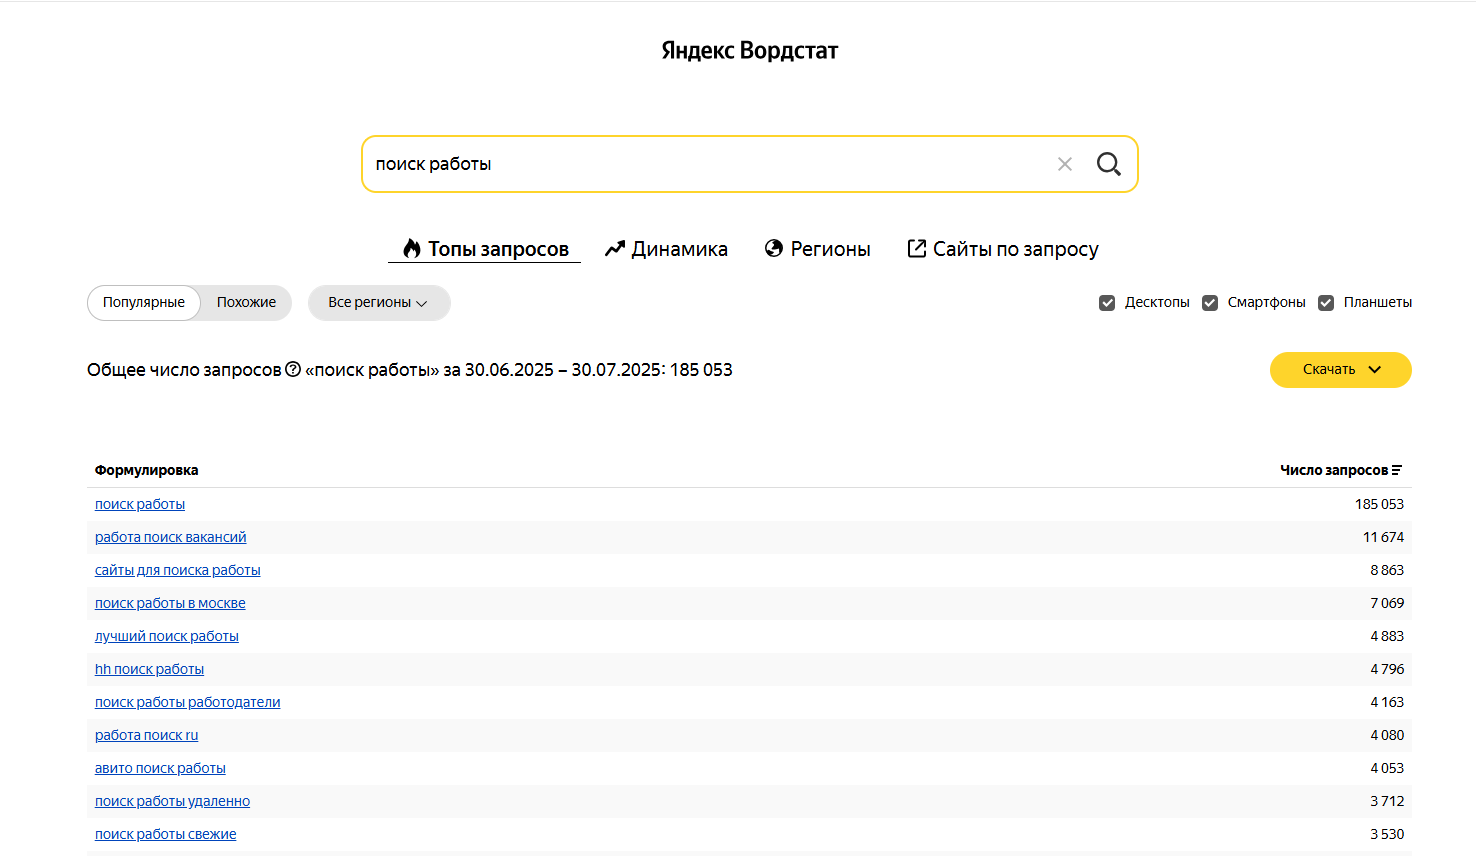1476x856 pixels.
Task: Click the help question mark icon
Action: pyautogui.click(x=293, y=369)
